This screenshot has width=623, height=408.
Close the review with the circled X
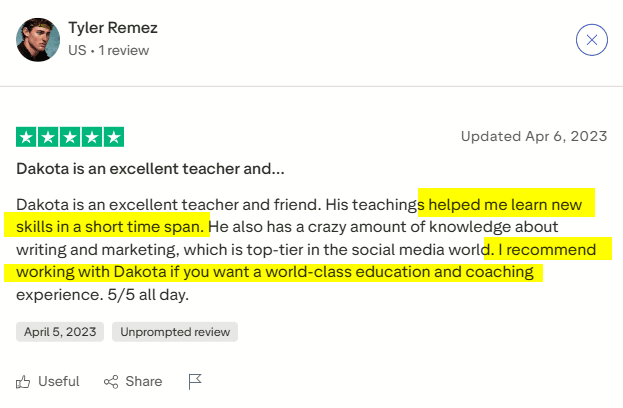point(592,40)
